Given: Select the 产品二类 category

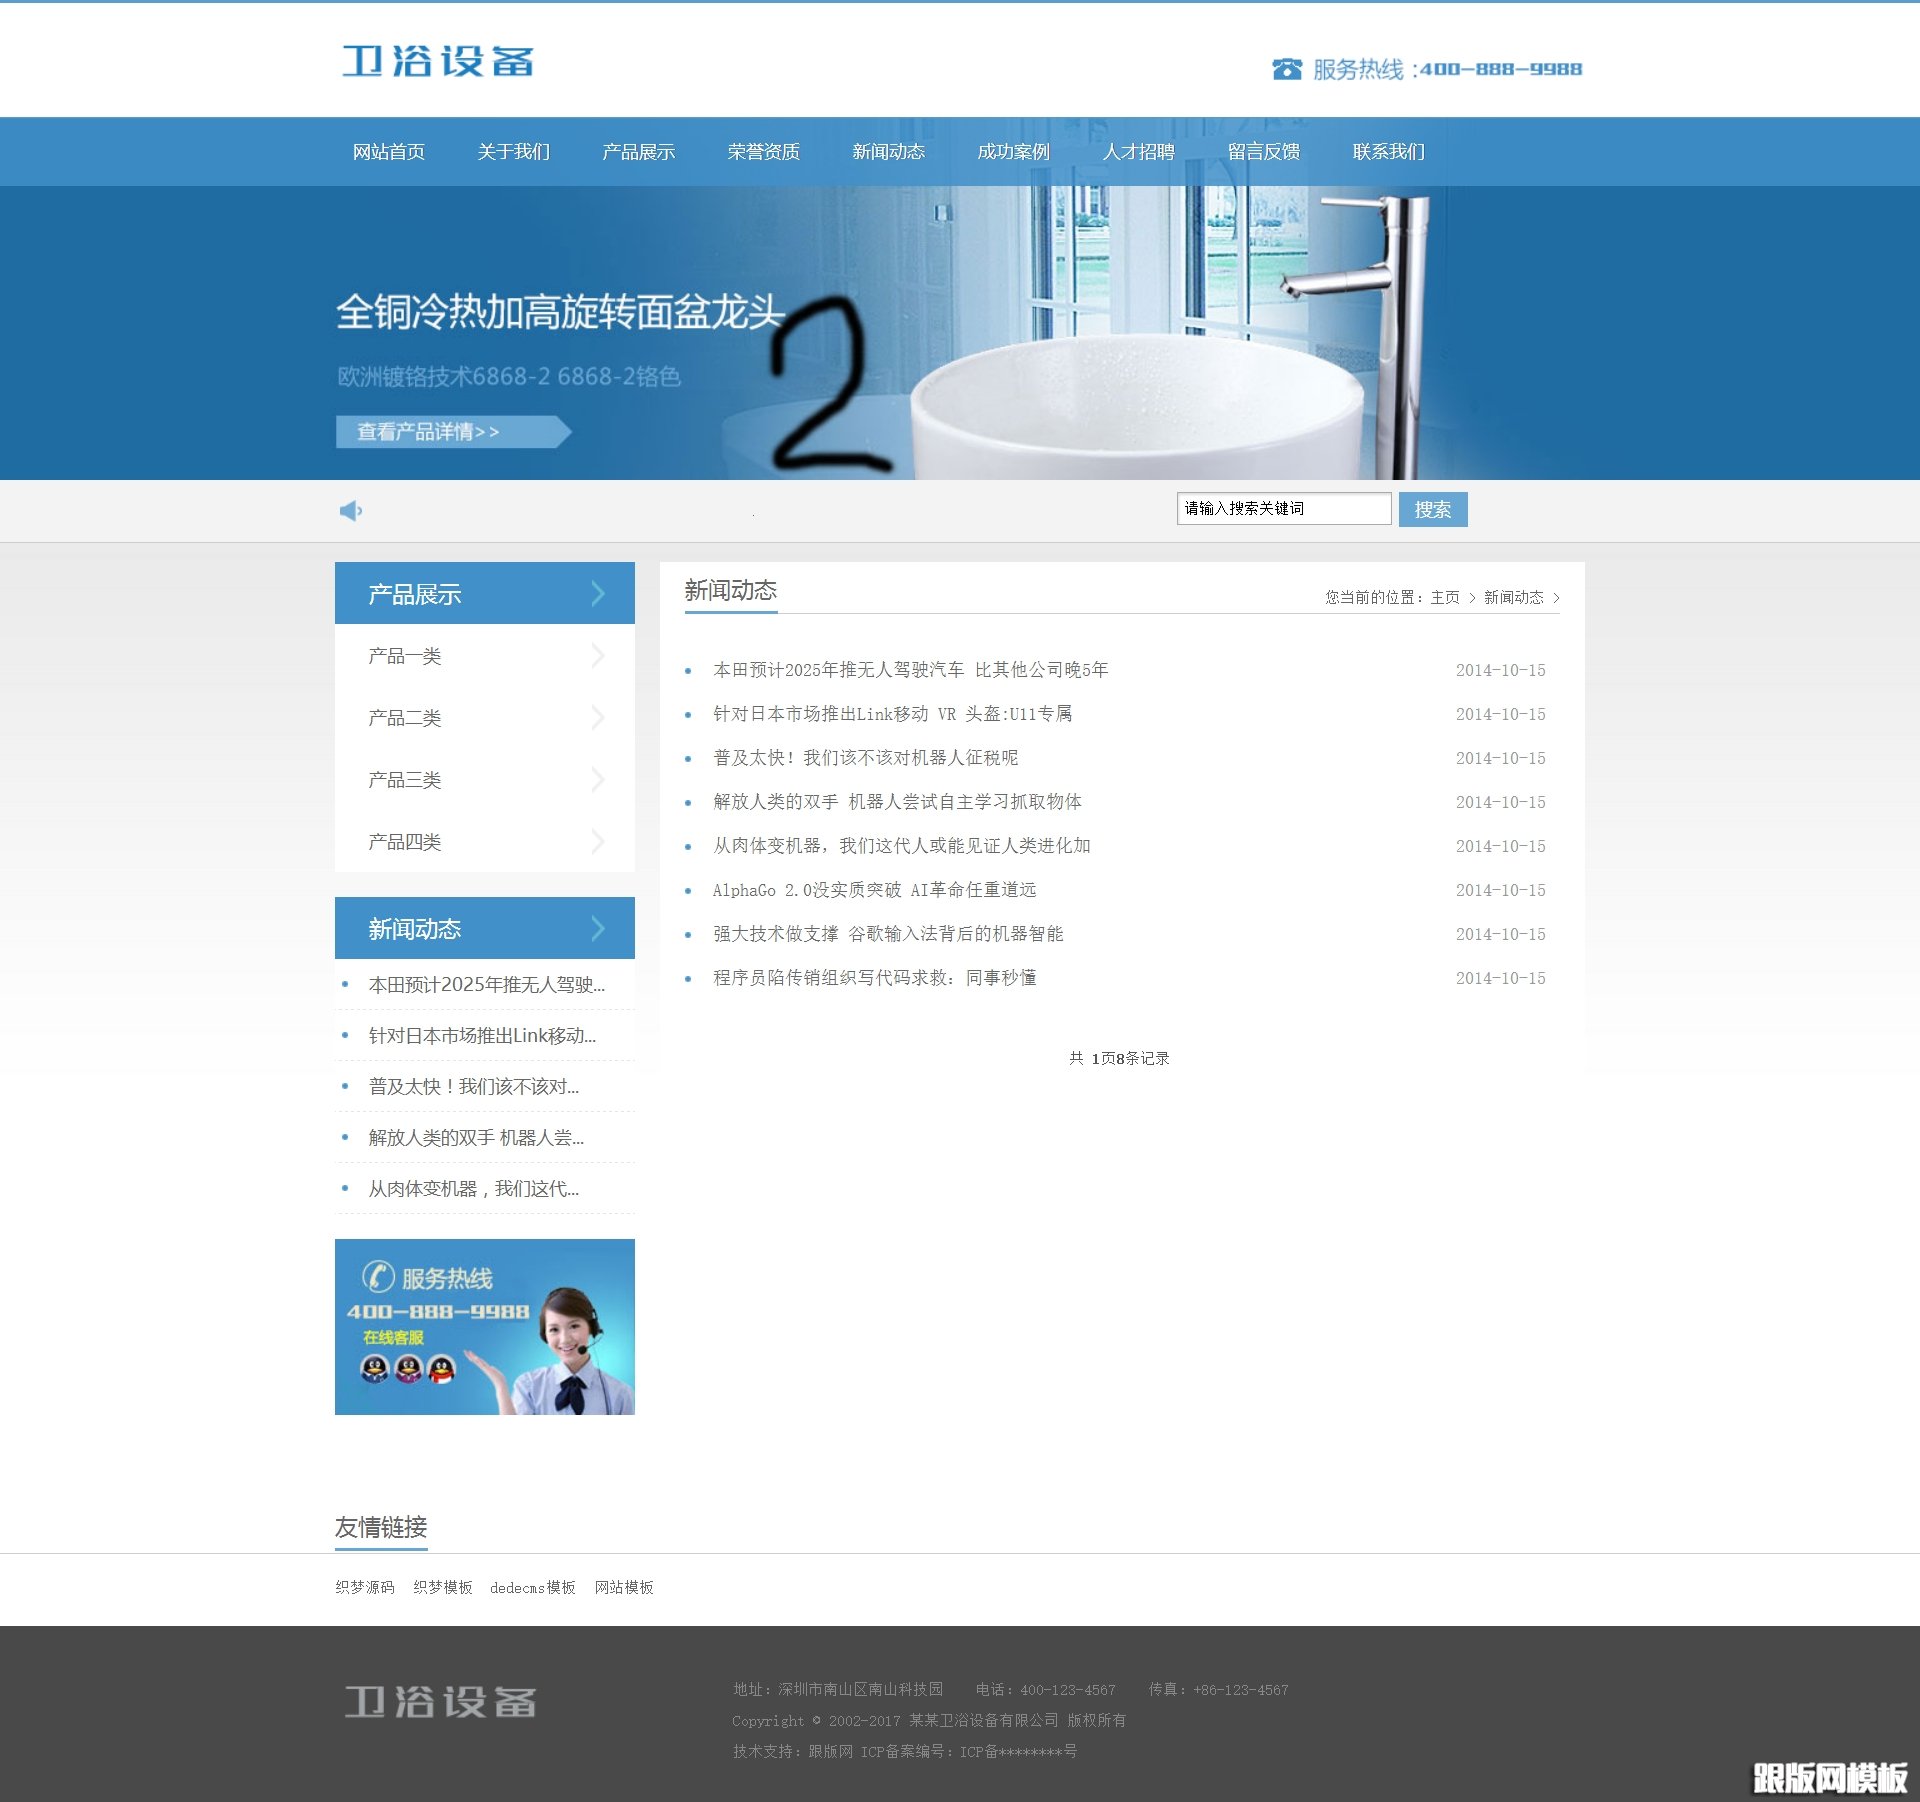Looking at the screenshot, I should click(x=405, y=717).
